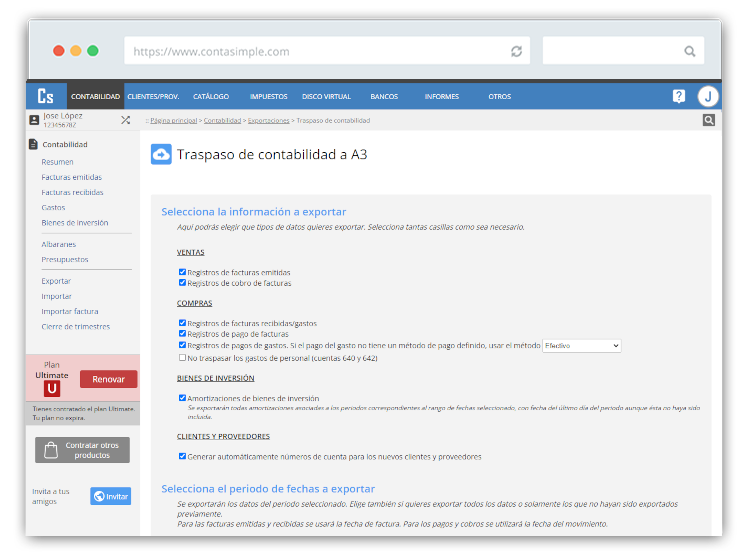Open Facturas recibidas in the sidebar
This screenshot has height=552, width=750.
click(72, 192)
